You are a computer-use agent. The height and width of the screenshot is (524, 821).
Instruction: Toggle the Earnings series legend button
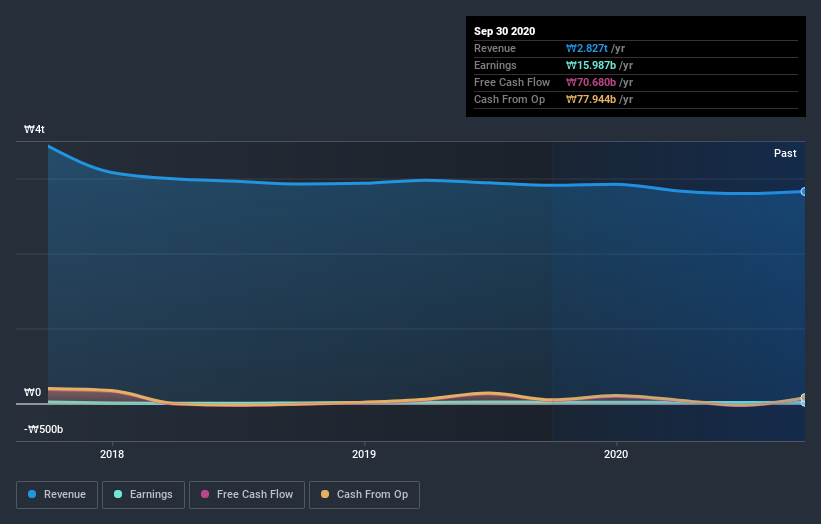143,495
